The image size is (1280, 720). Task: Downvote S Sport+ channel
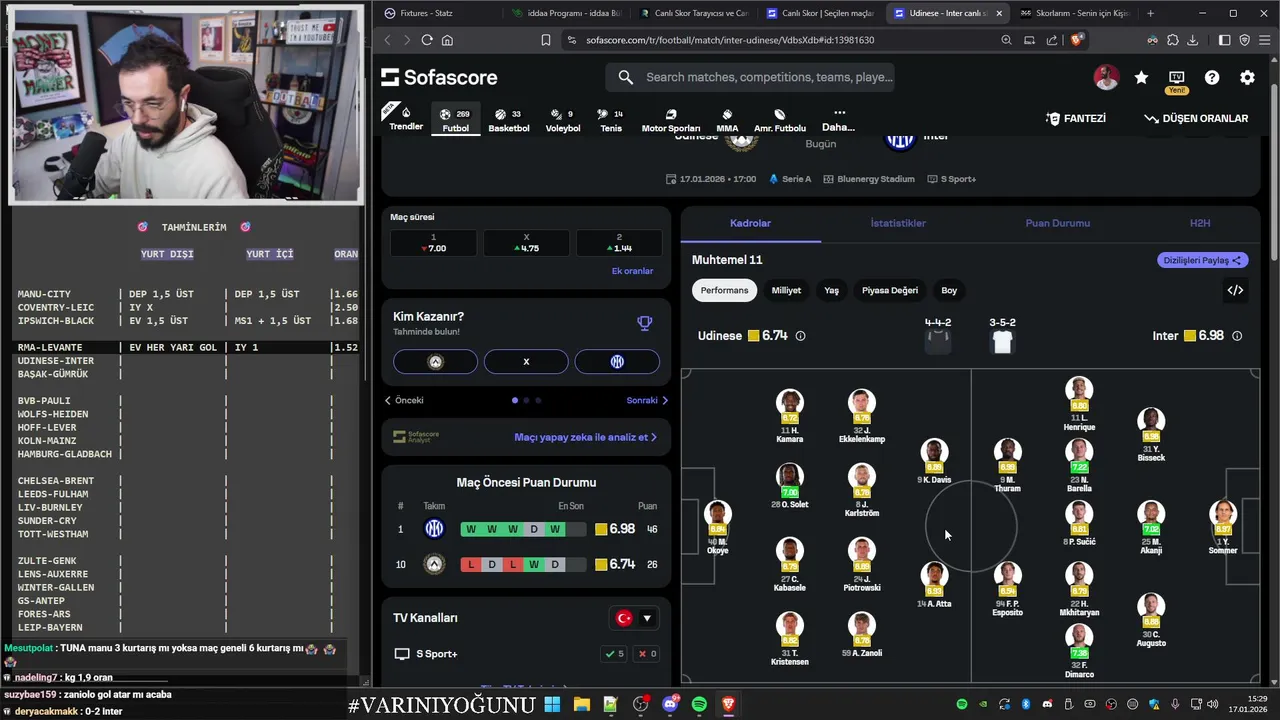coord(647,654)
